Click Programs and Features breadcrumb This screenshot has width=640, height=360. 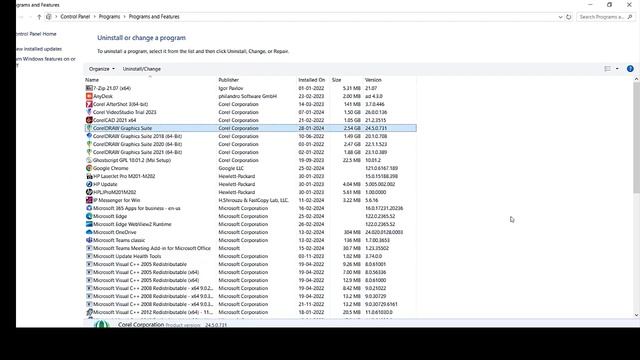(x=154, y=17)
